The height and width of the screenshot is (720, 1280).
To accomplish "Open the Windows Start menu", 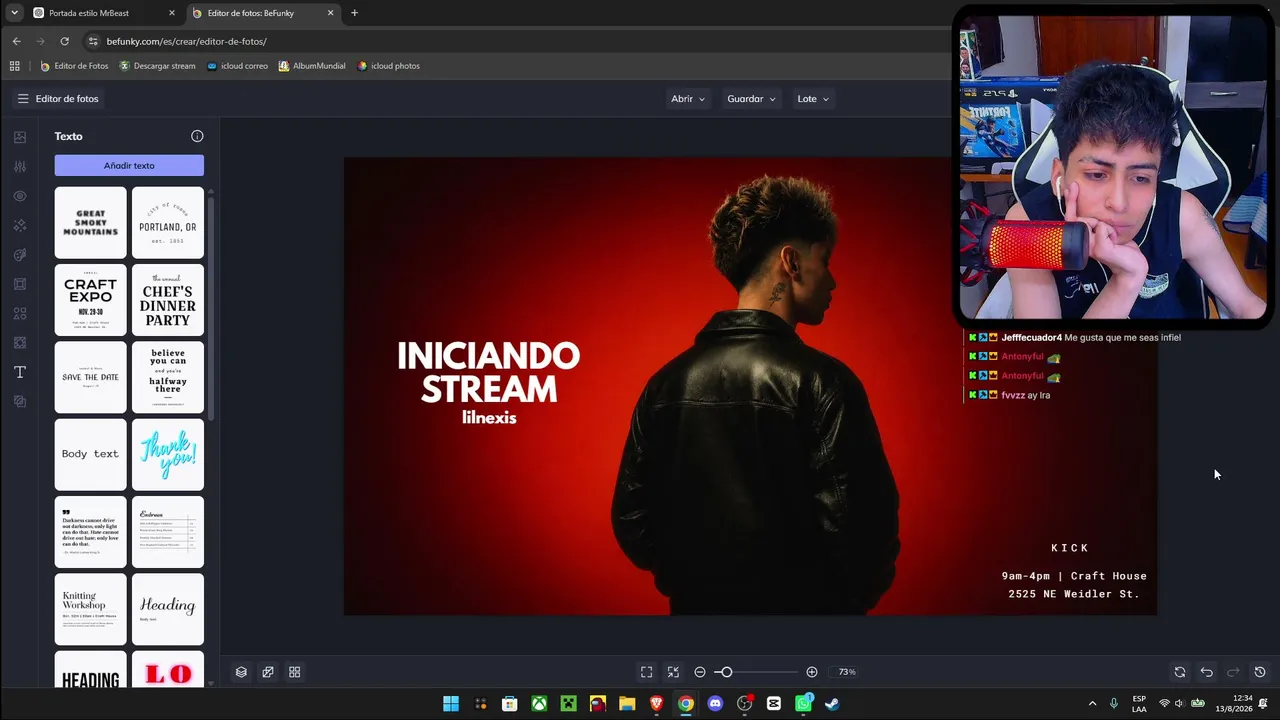I will (451, 704).
